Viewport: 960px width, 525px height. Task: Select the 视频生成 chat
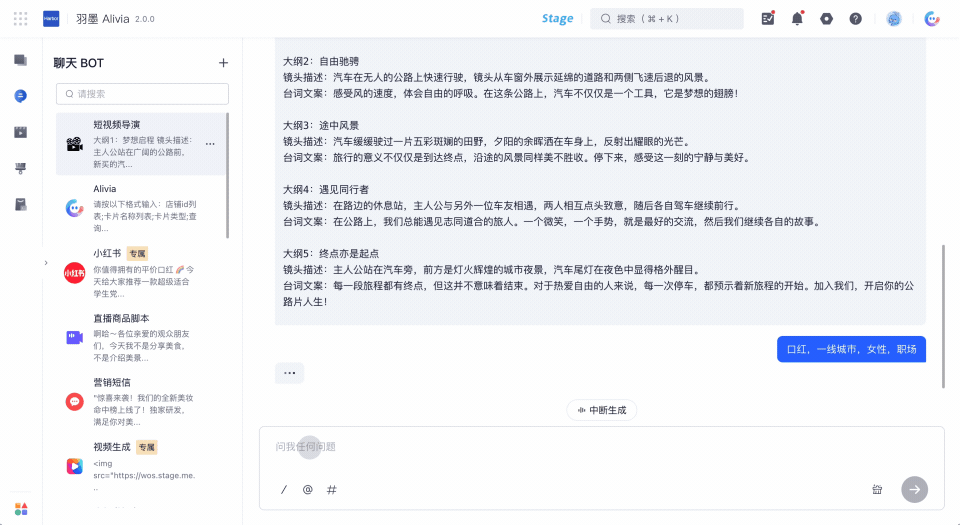pyautogui.click(x=141, y=466)
